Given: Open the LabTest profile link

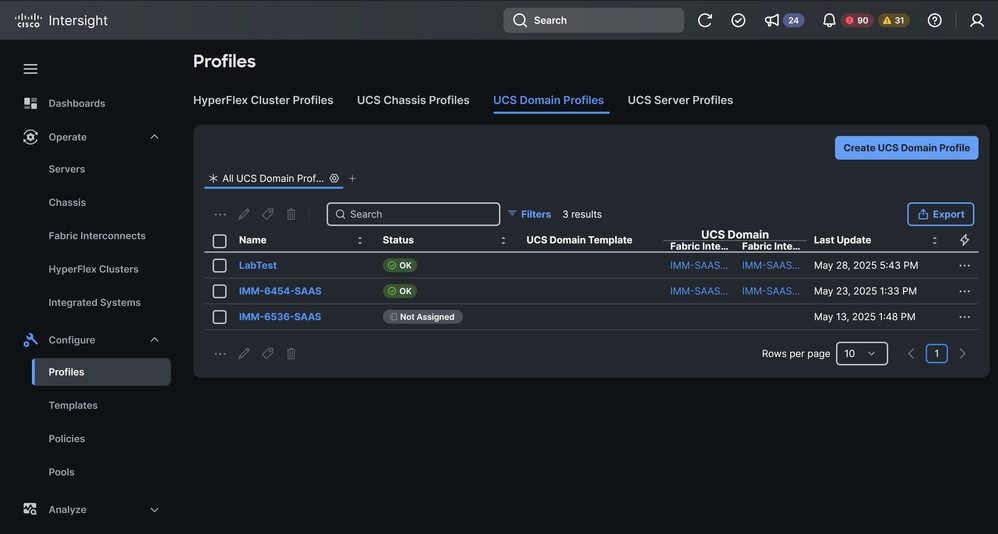Looking at the screenshot, I should pos(258,265).
